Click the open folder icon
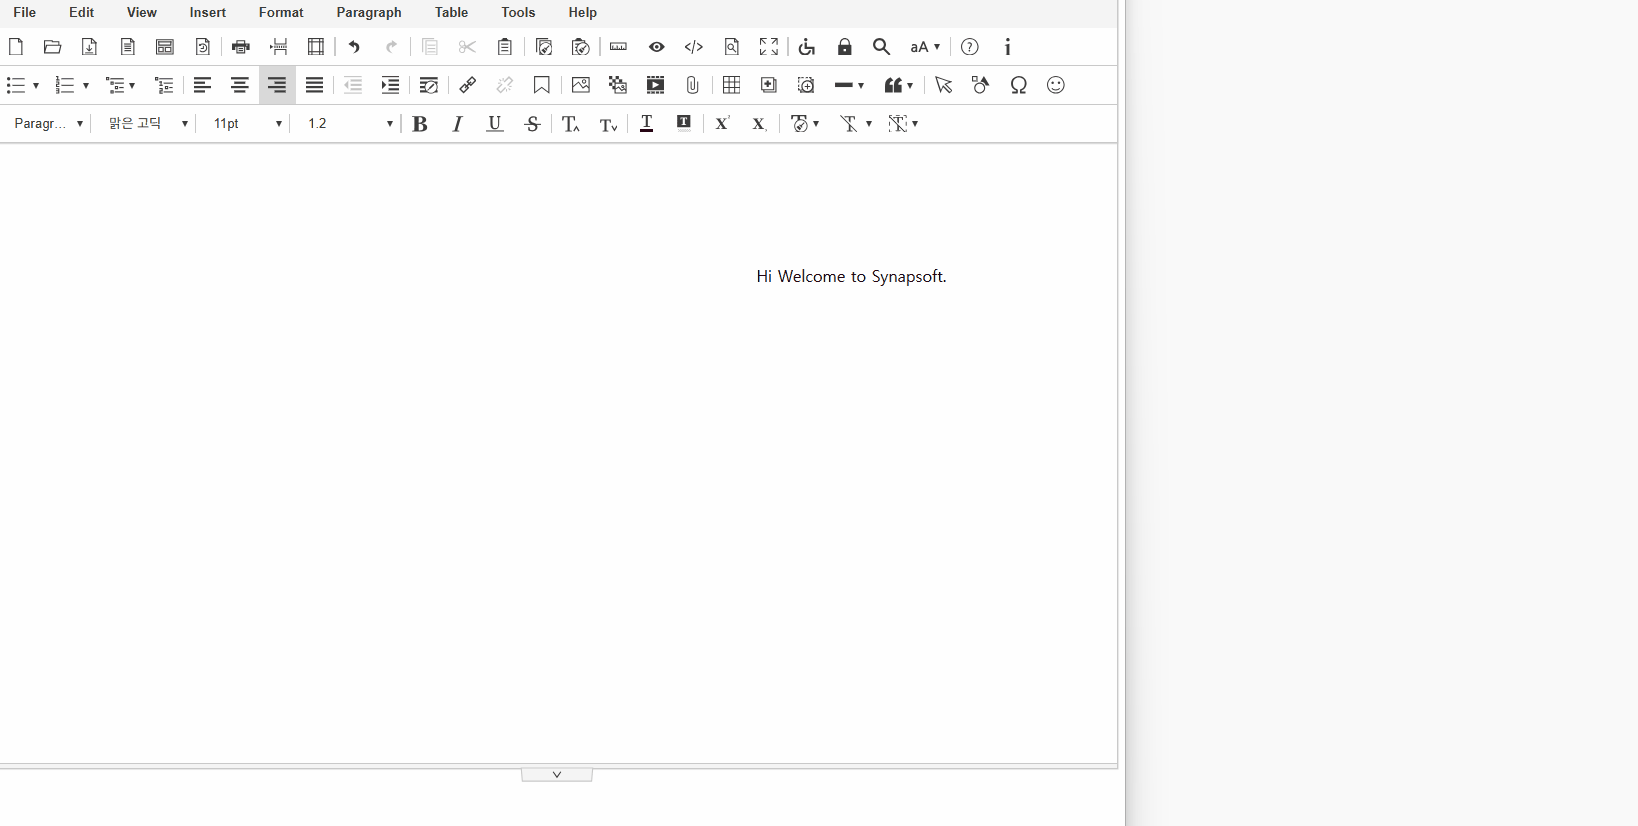This screenshot has height=826, width=1638. (53, 47)
